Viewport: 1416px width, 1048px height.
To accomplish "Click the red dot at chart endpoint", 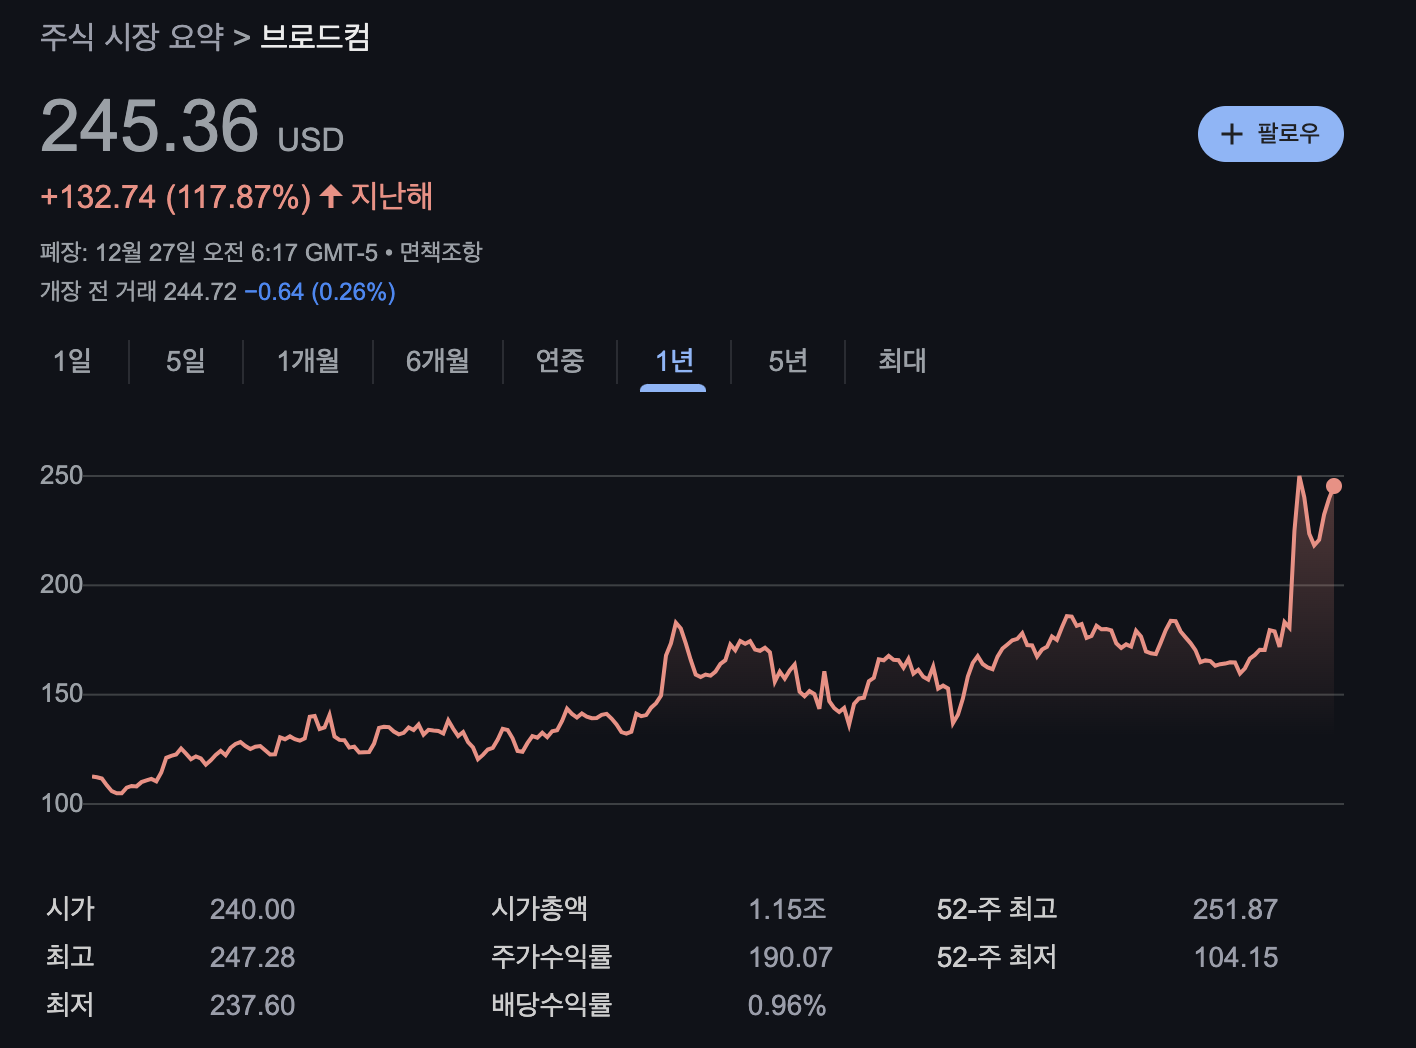I will pos(1333,486).
